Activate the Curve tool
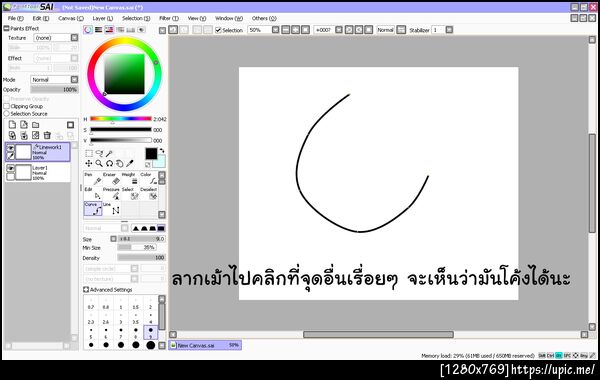600x380 pixels. 93,209
